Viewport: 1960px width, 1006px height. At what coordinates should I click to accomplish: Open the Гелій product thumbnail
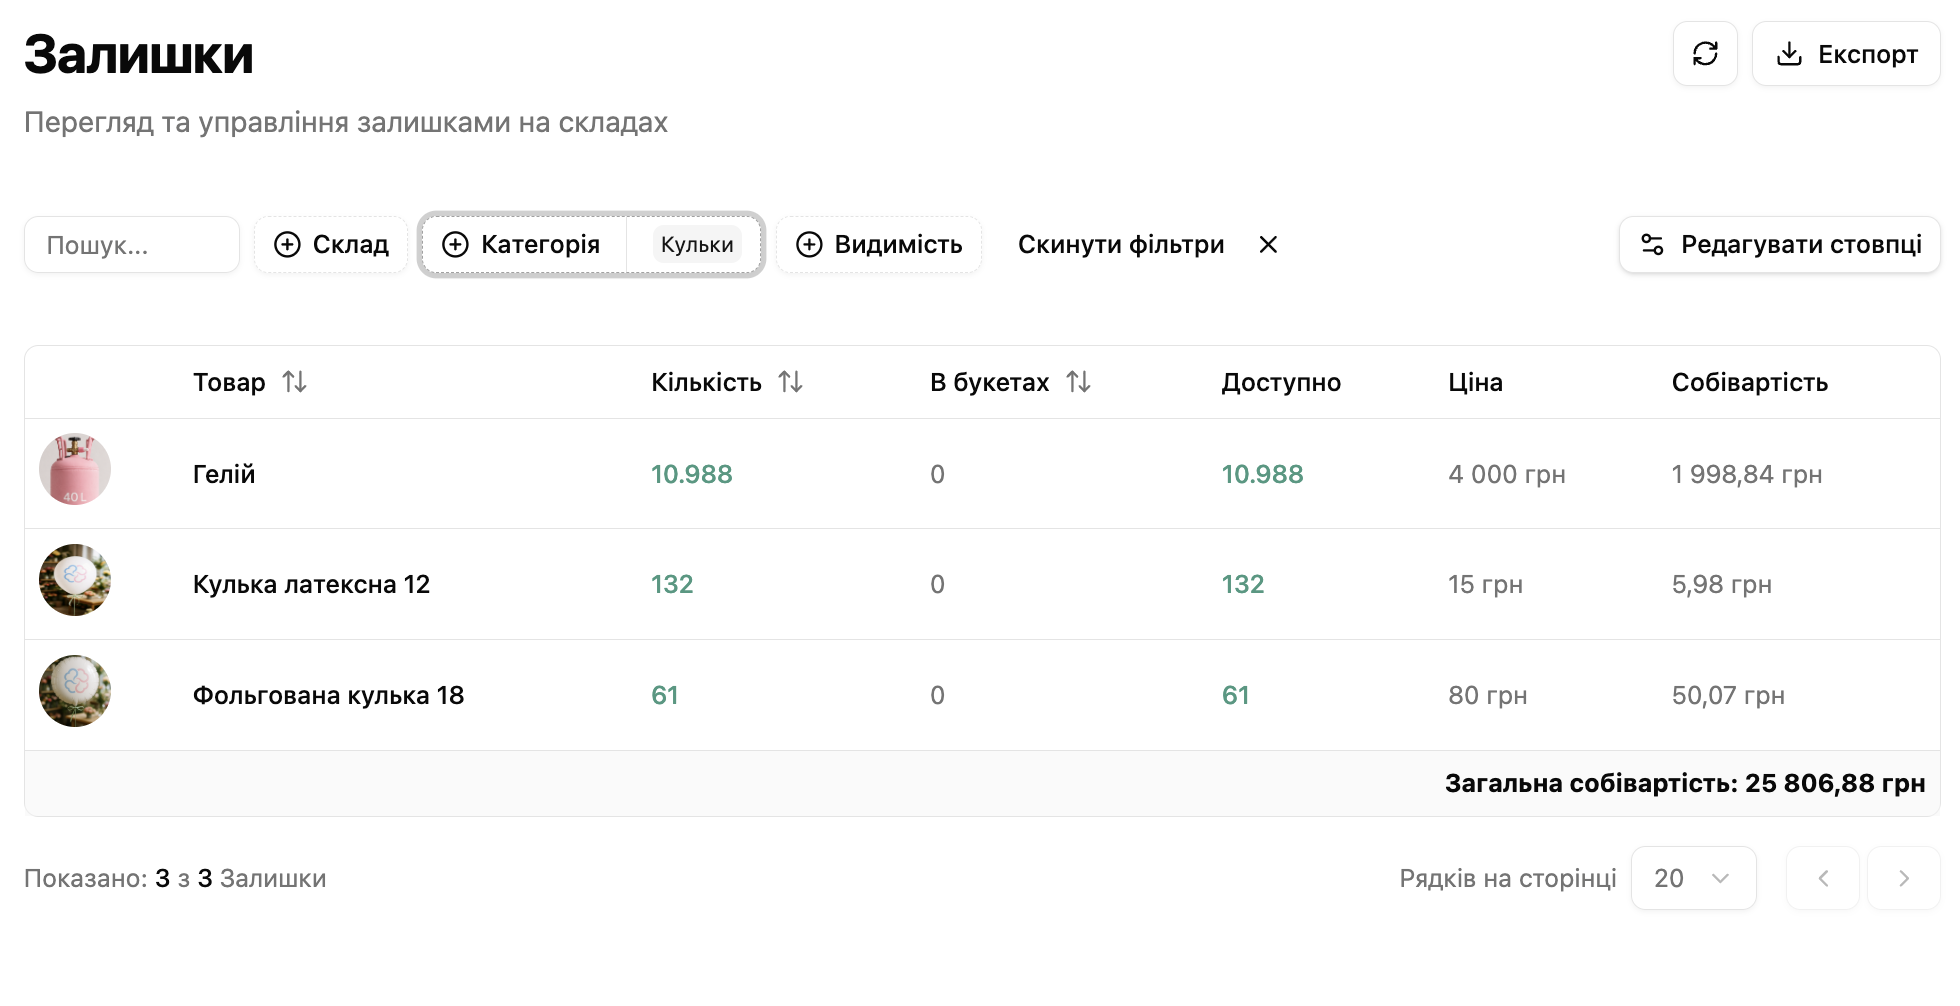[x=75, y=469]
